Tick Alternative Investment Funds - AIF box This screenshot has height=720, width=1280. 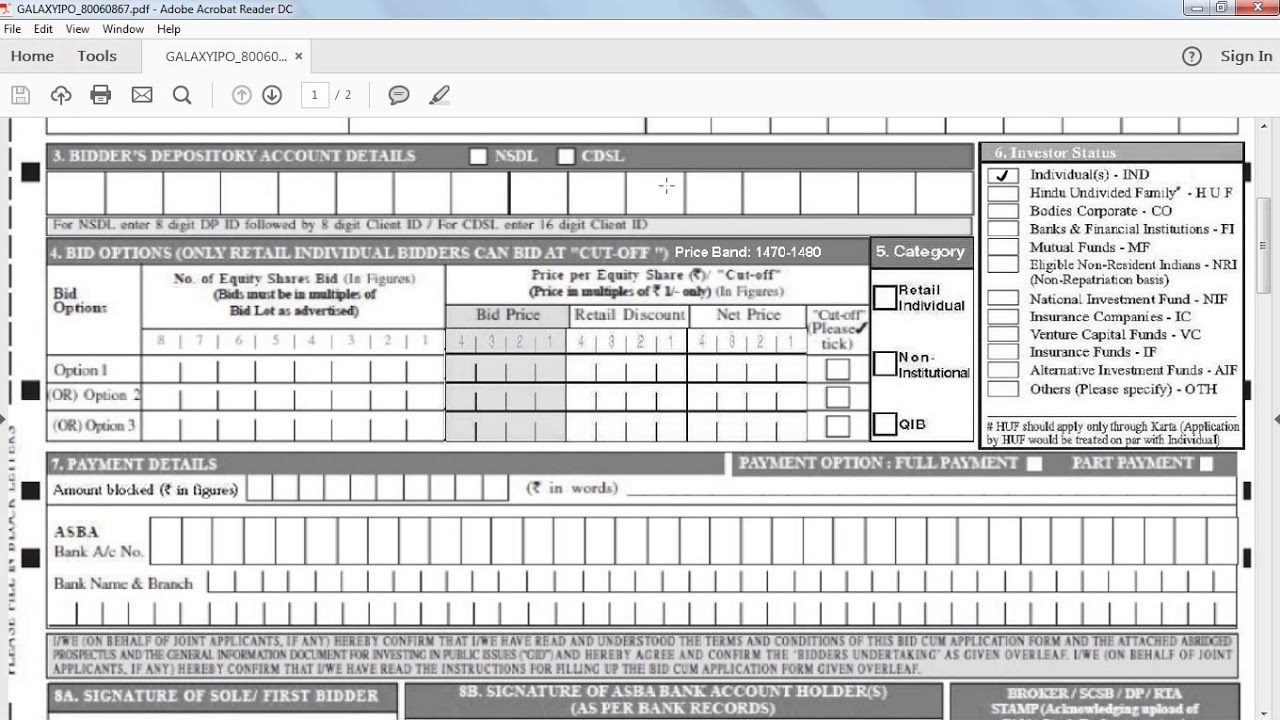pos(1003,371)
